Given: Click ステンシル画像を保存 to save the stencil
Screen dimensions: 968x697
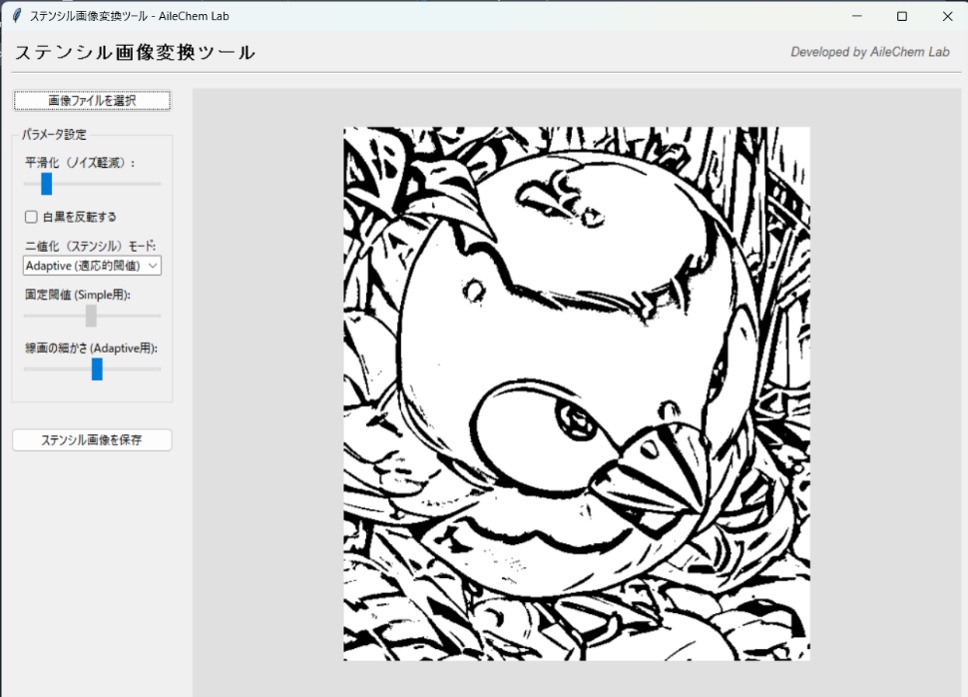Looking at the screenshot, I should click(x=92, y=440).
